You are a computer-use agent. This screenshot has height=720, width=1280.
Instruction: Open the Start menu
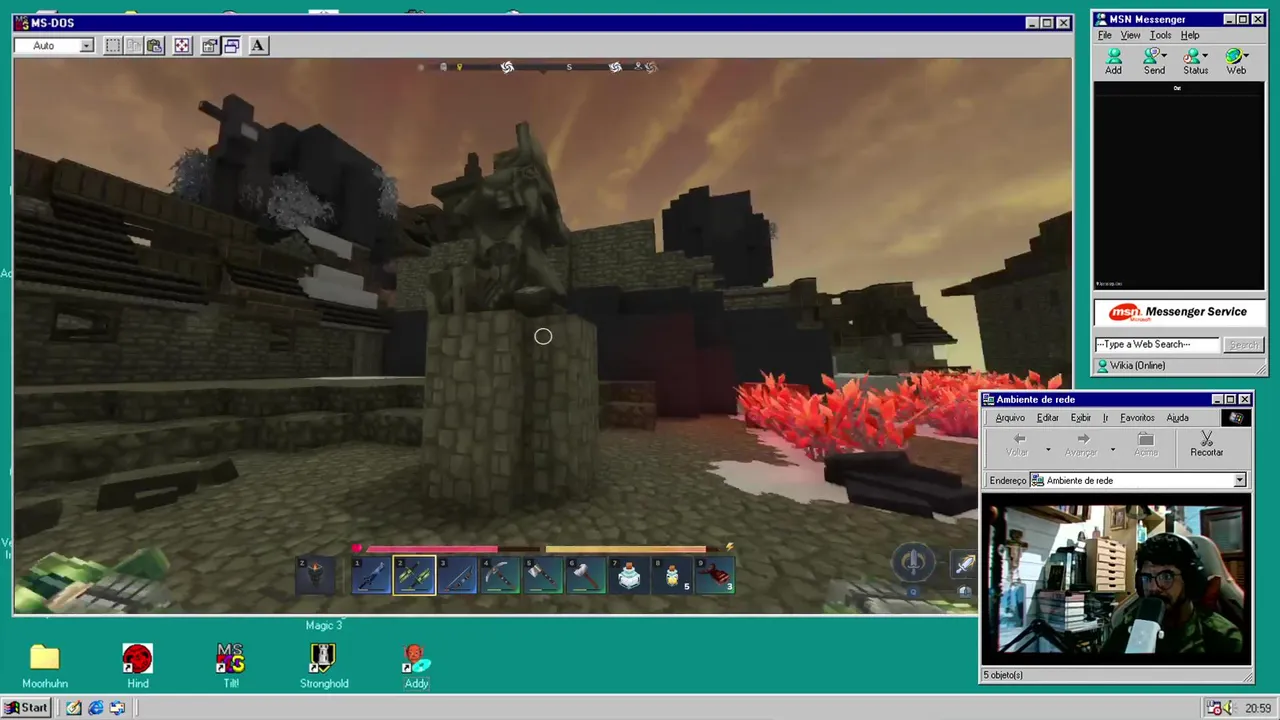tap(26, 708)
